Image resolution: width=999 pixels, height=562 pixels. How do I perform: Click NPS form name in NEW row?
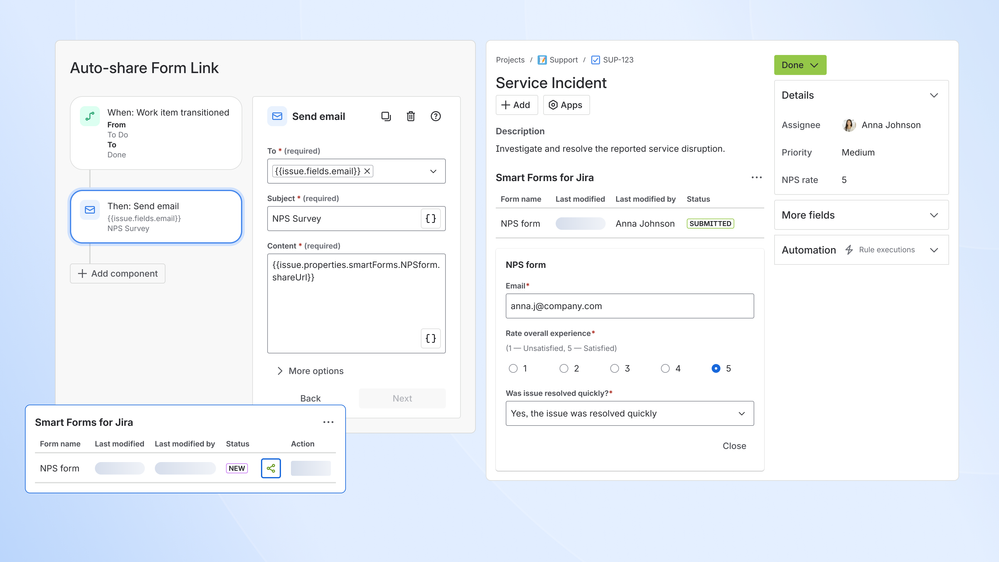59,468
